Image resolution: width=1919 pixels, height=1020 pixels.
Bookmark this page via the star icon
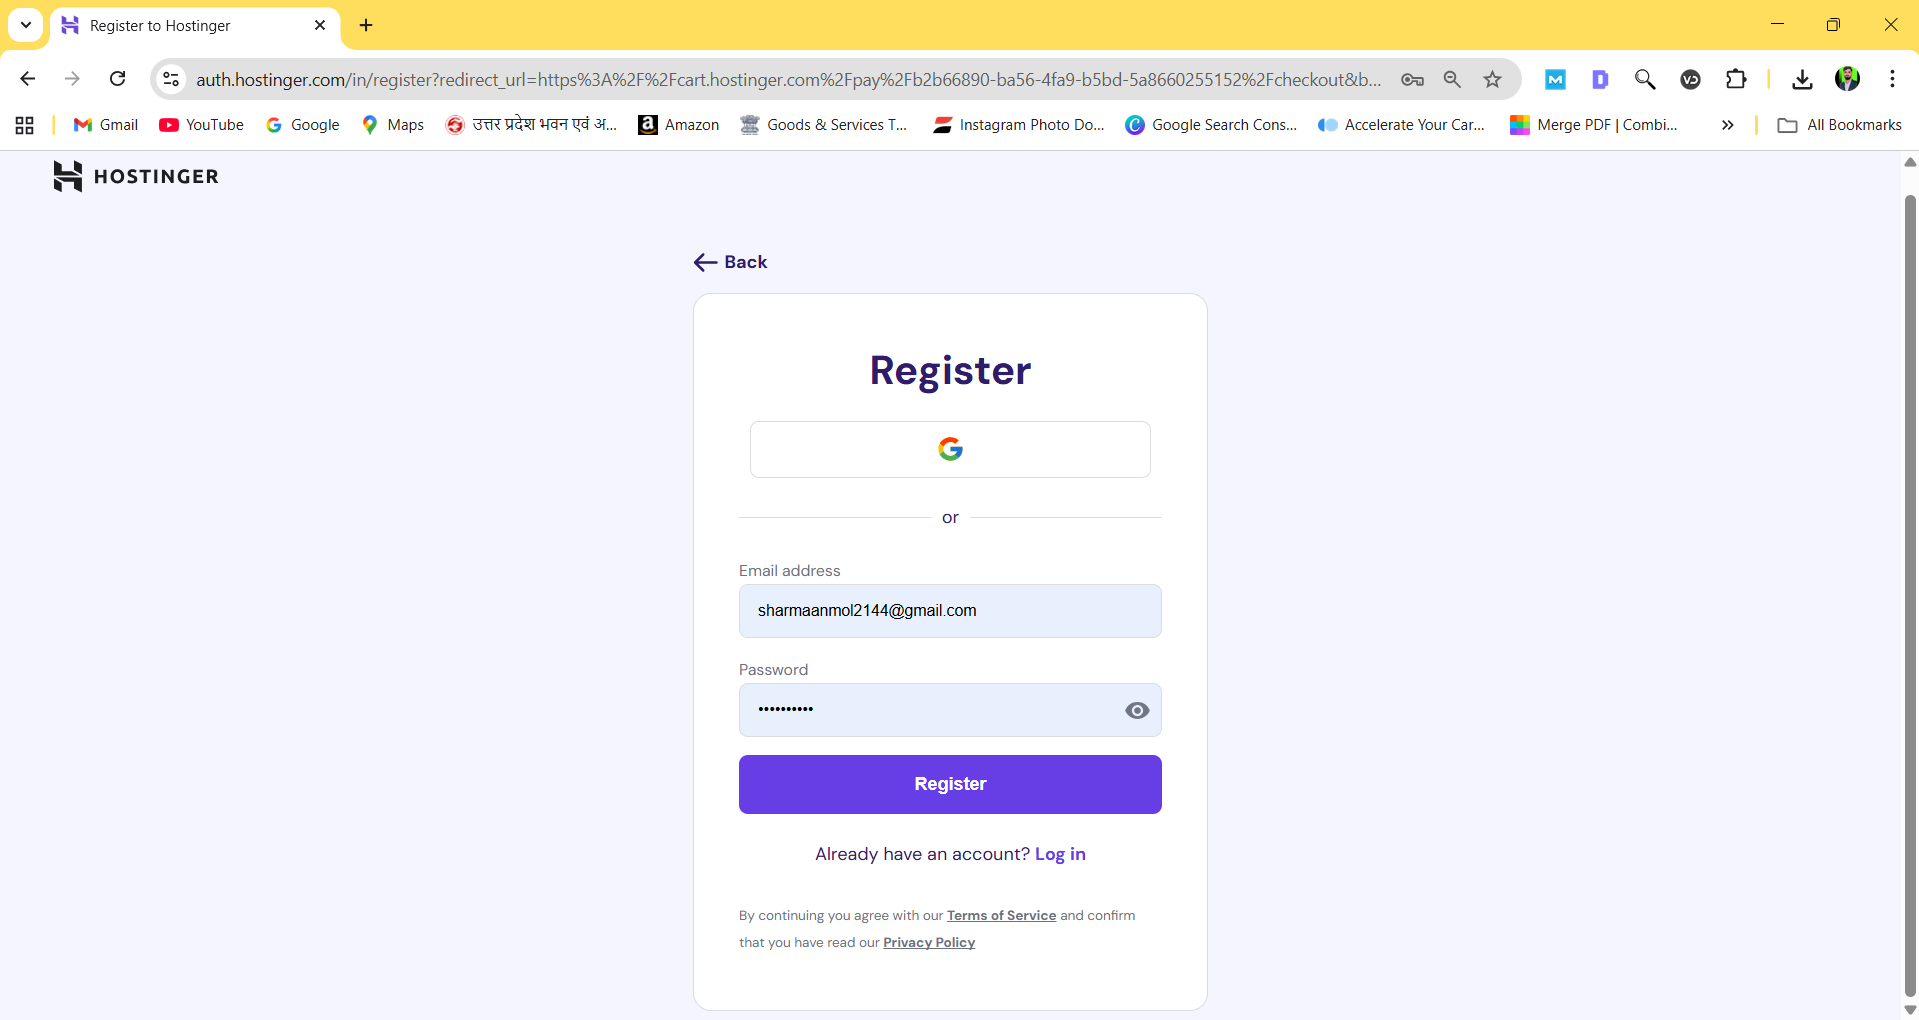(1492, 79)
